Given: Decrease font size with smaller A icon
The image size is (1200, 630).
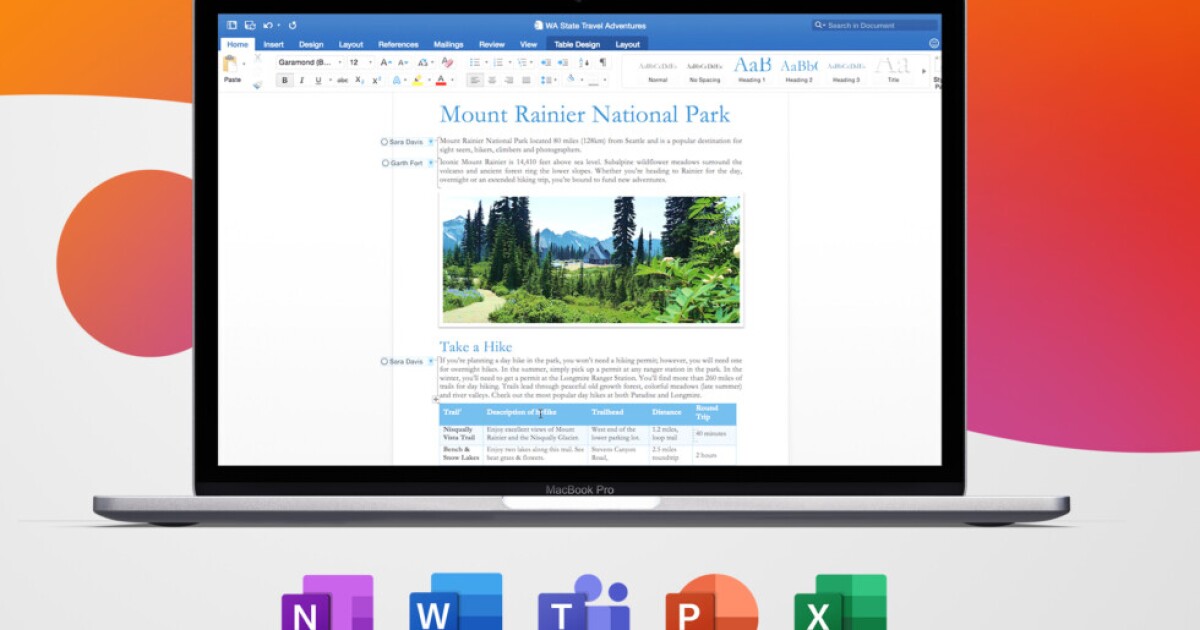Looking at the screenshot, I should [x=403, y=62].
